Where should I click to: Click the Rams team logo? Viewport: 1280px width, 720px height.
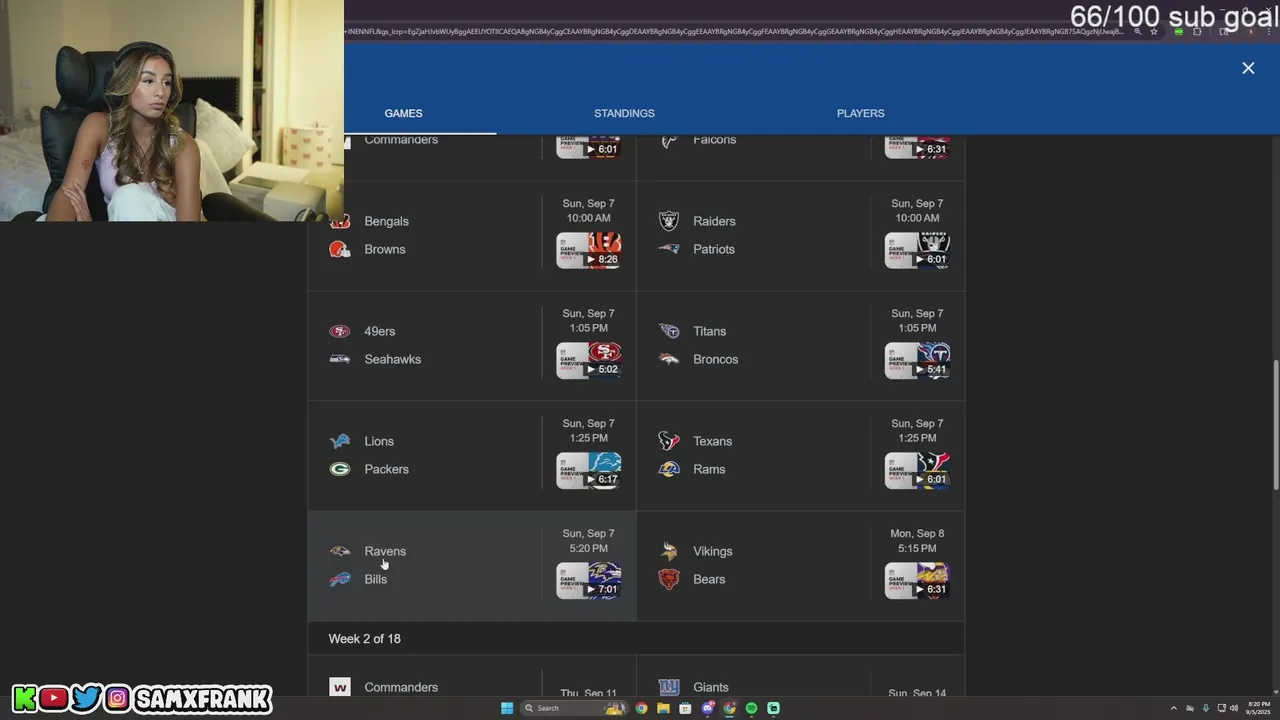point(669,469)
